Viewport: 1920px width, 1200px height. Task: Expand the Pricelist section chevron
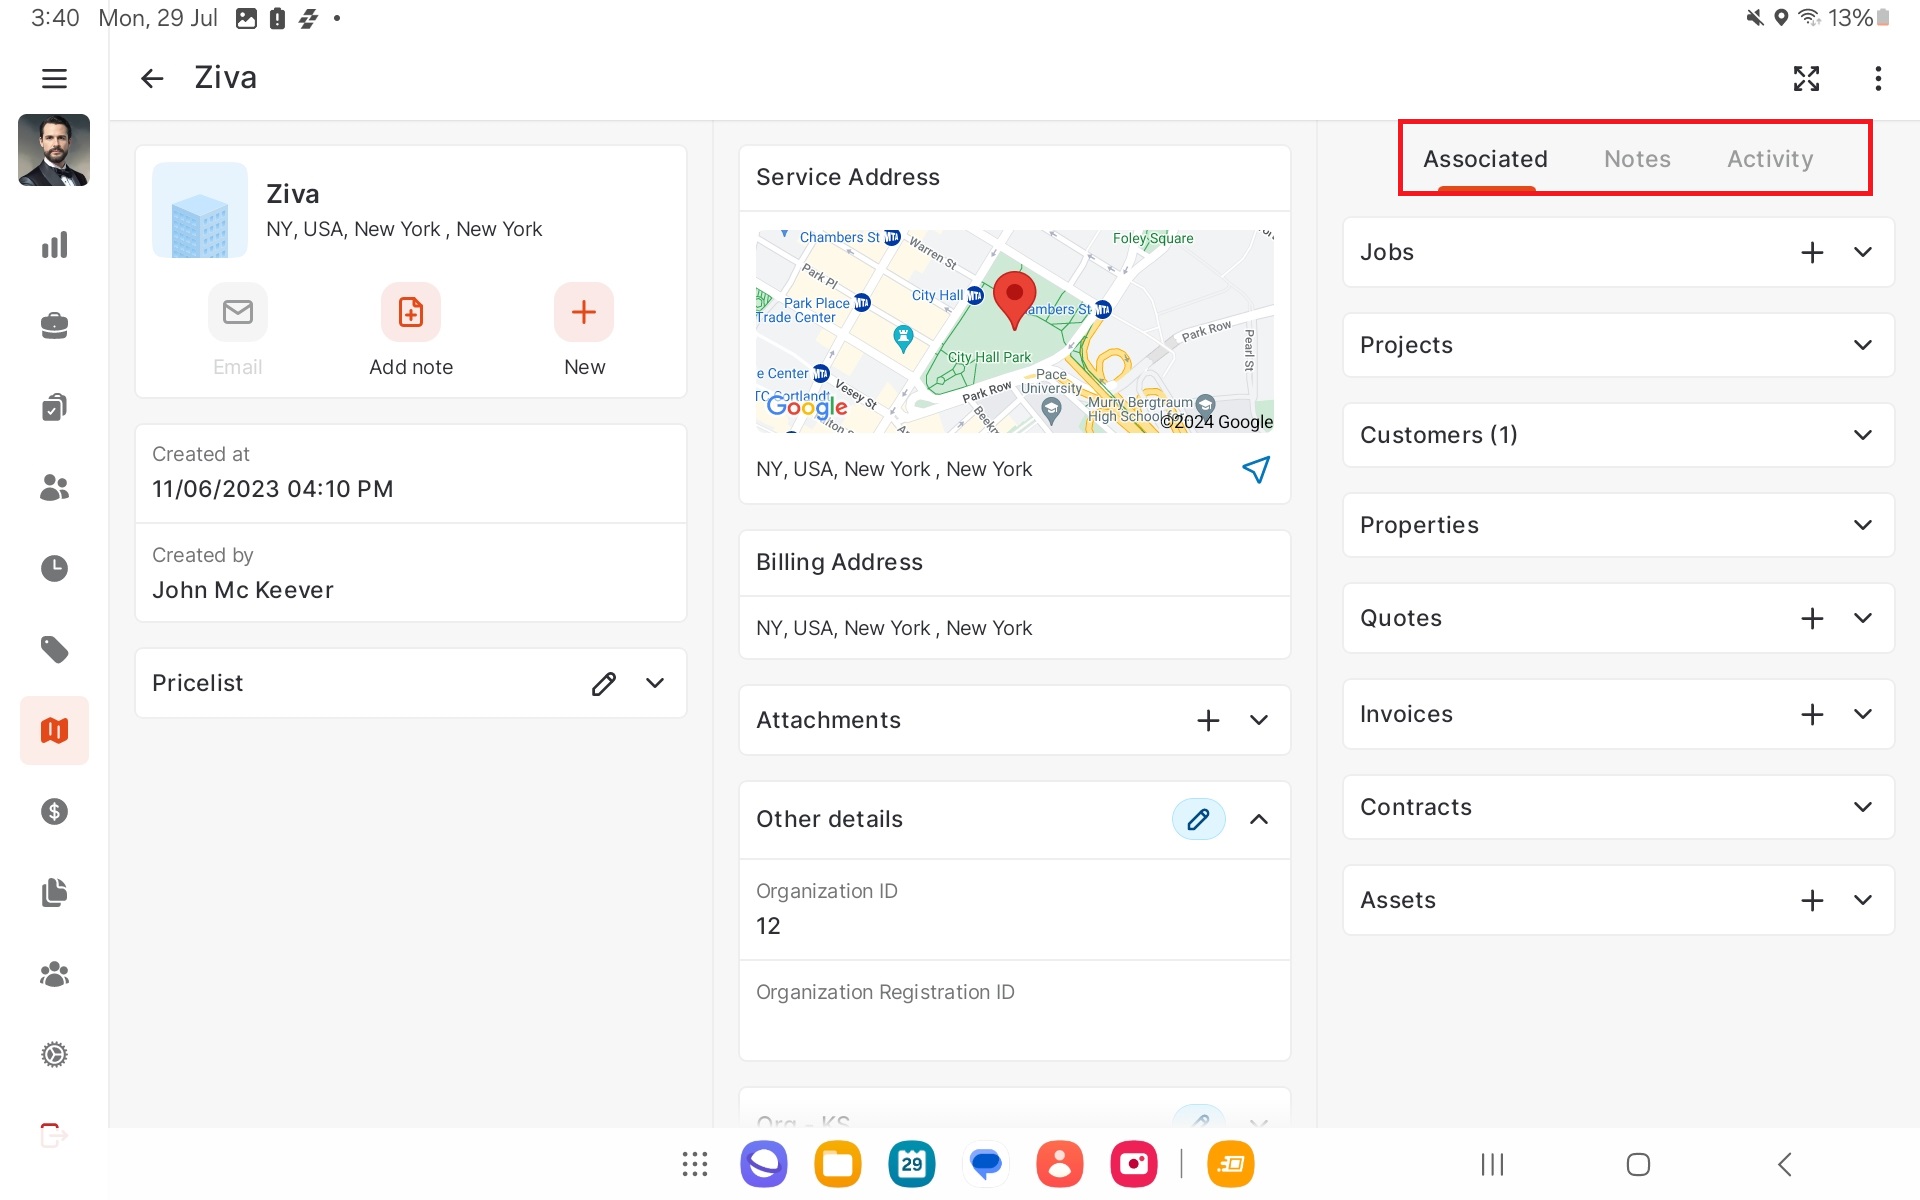click(x=655, y=683)
